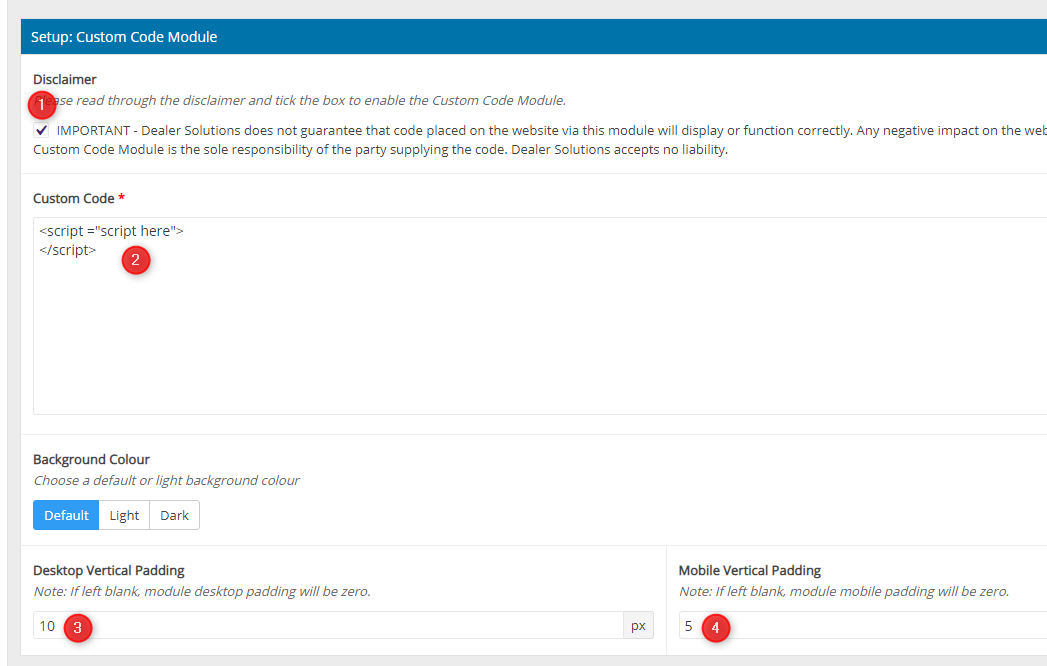Click inside the Custom Code text area
Screen dimensions: 1047x666
pos(540,316)
